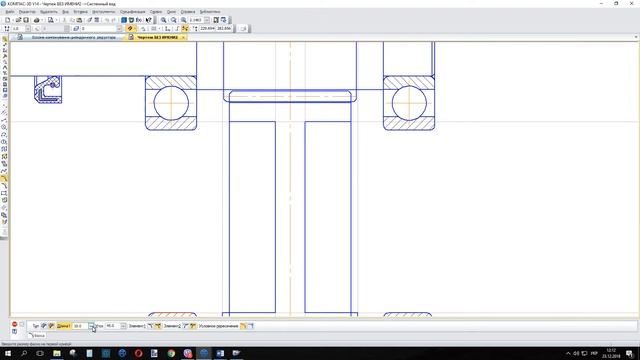Expand the Длина1 length dropdown
This screenshot has width=640, height=360.
[x=91, y=326]
